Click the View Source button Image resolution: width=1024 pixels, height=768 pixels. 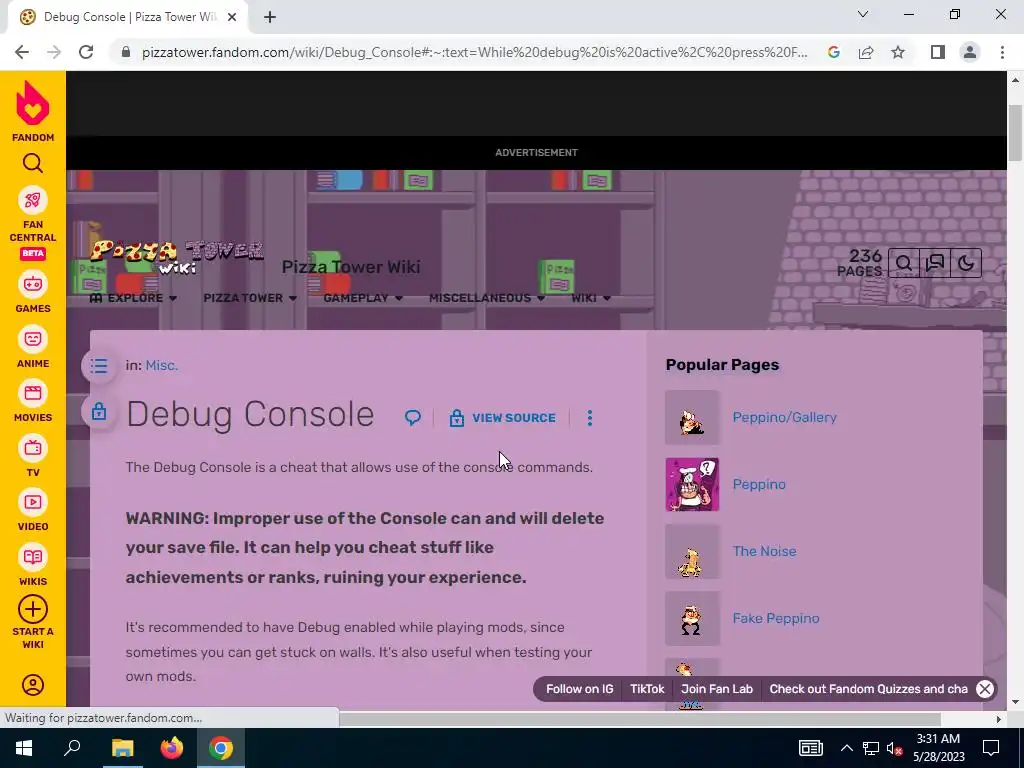503,418
